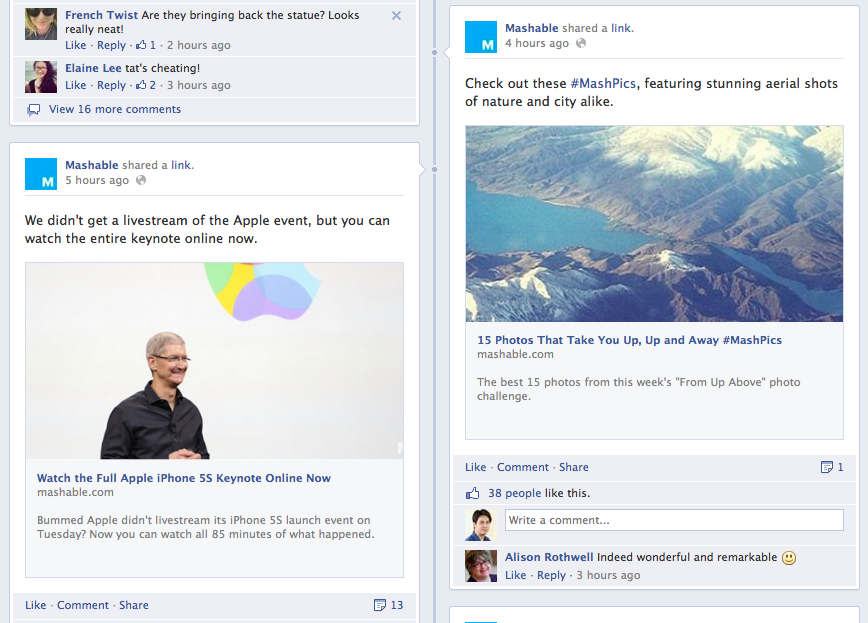Like the MashPics aerial shots post
Viewport: 868px width, 623px height.
point(476,467)
